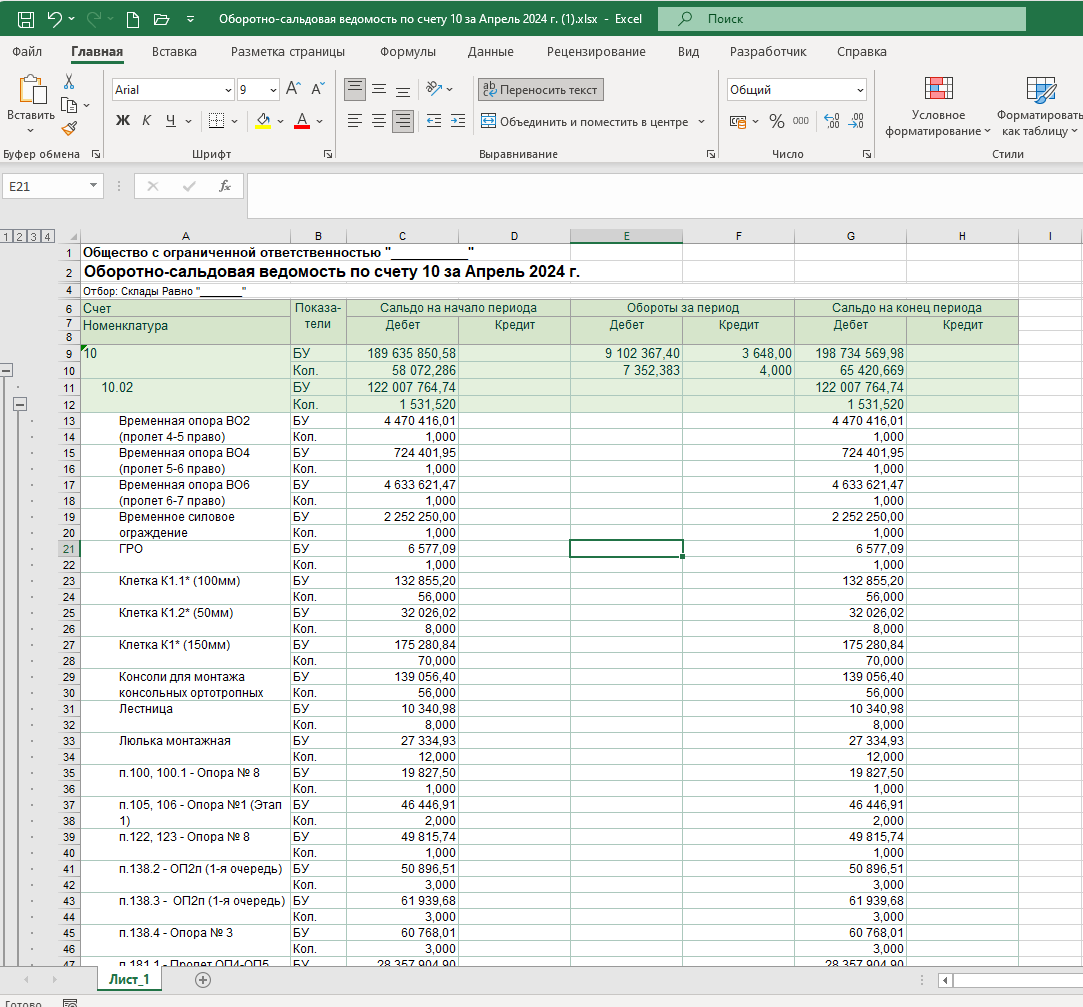Collapse the outline group at row 12
This screenshot has width=1083, height=1007.
pyautogui.click(x=19, y=405)
